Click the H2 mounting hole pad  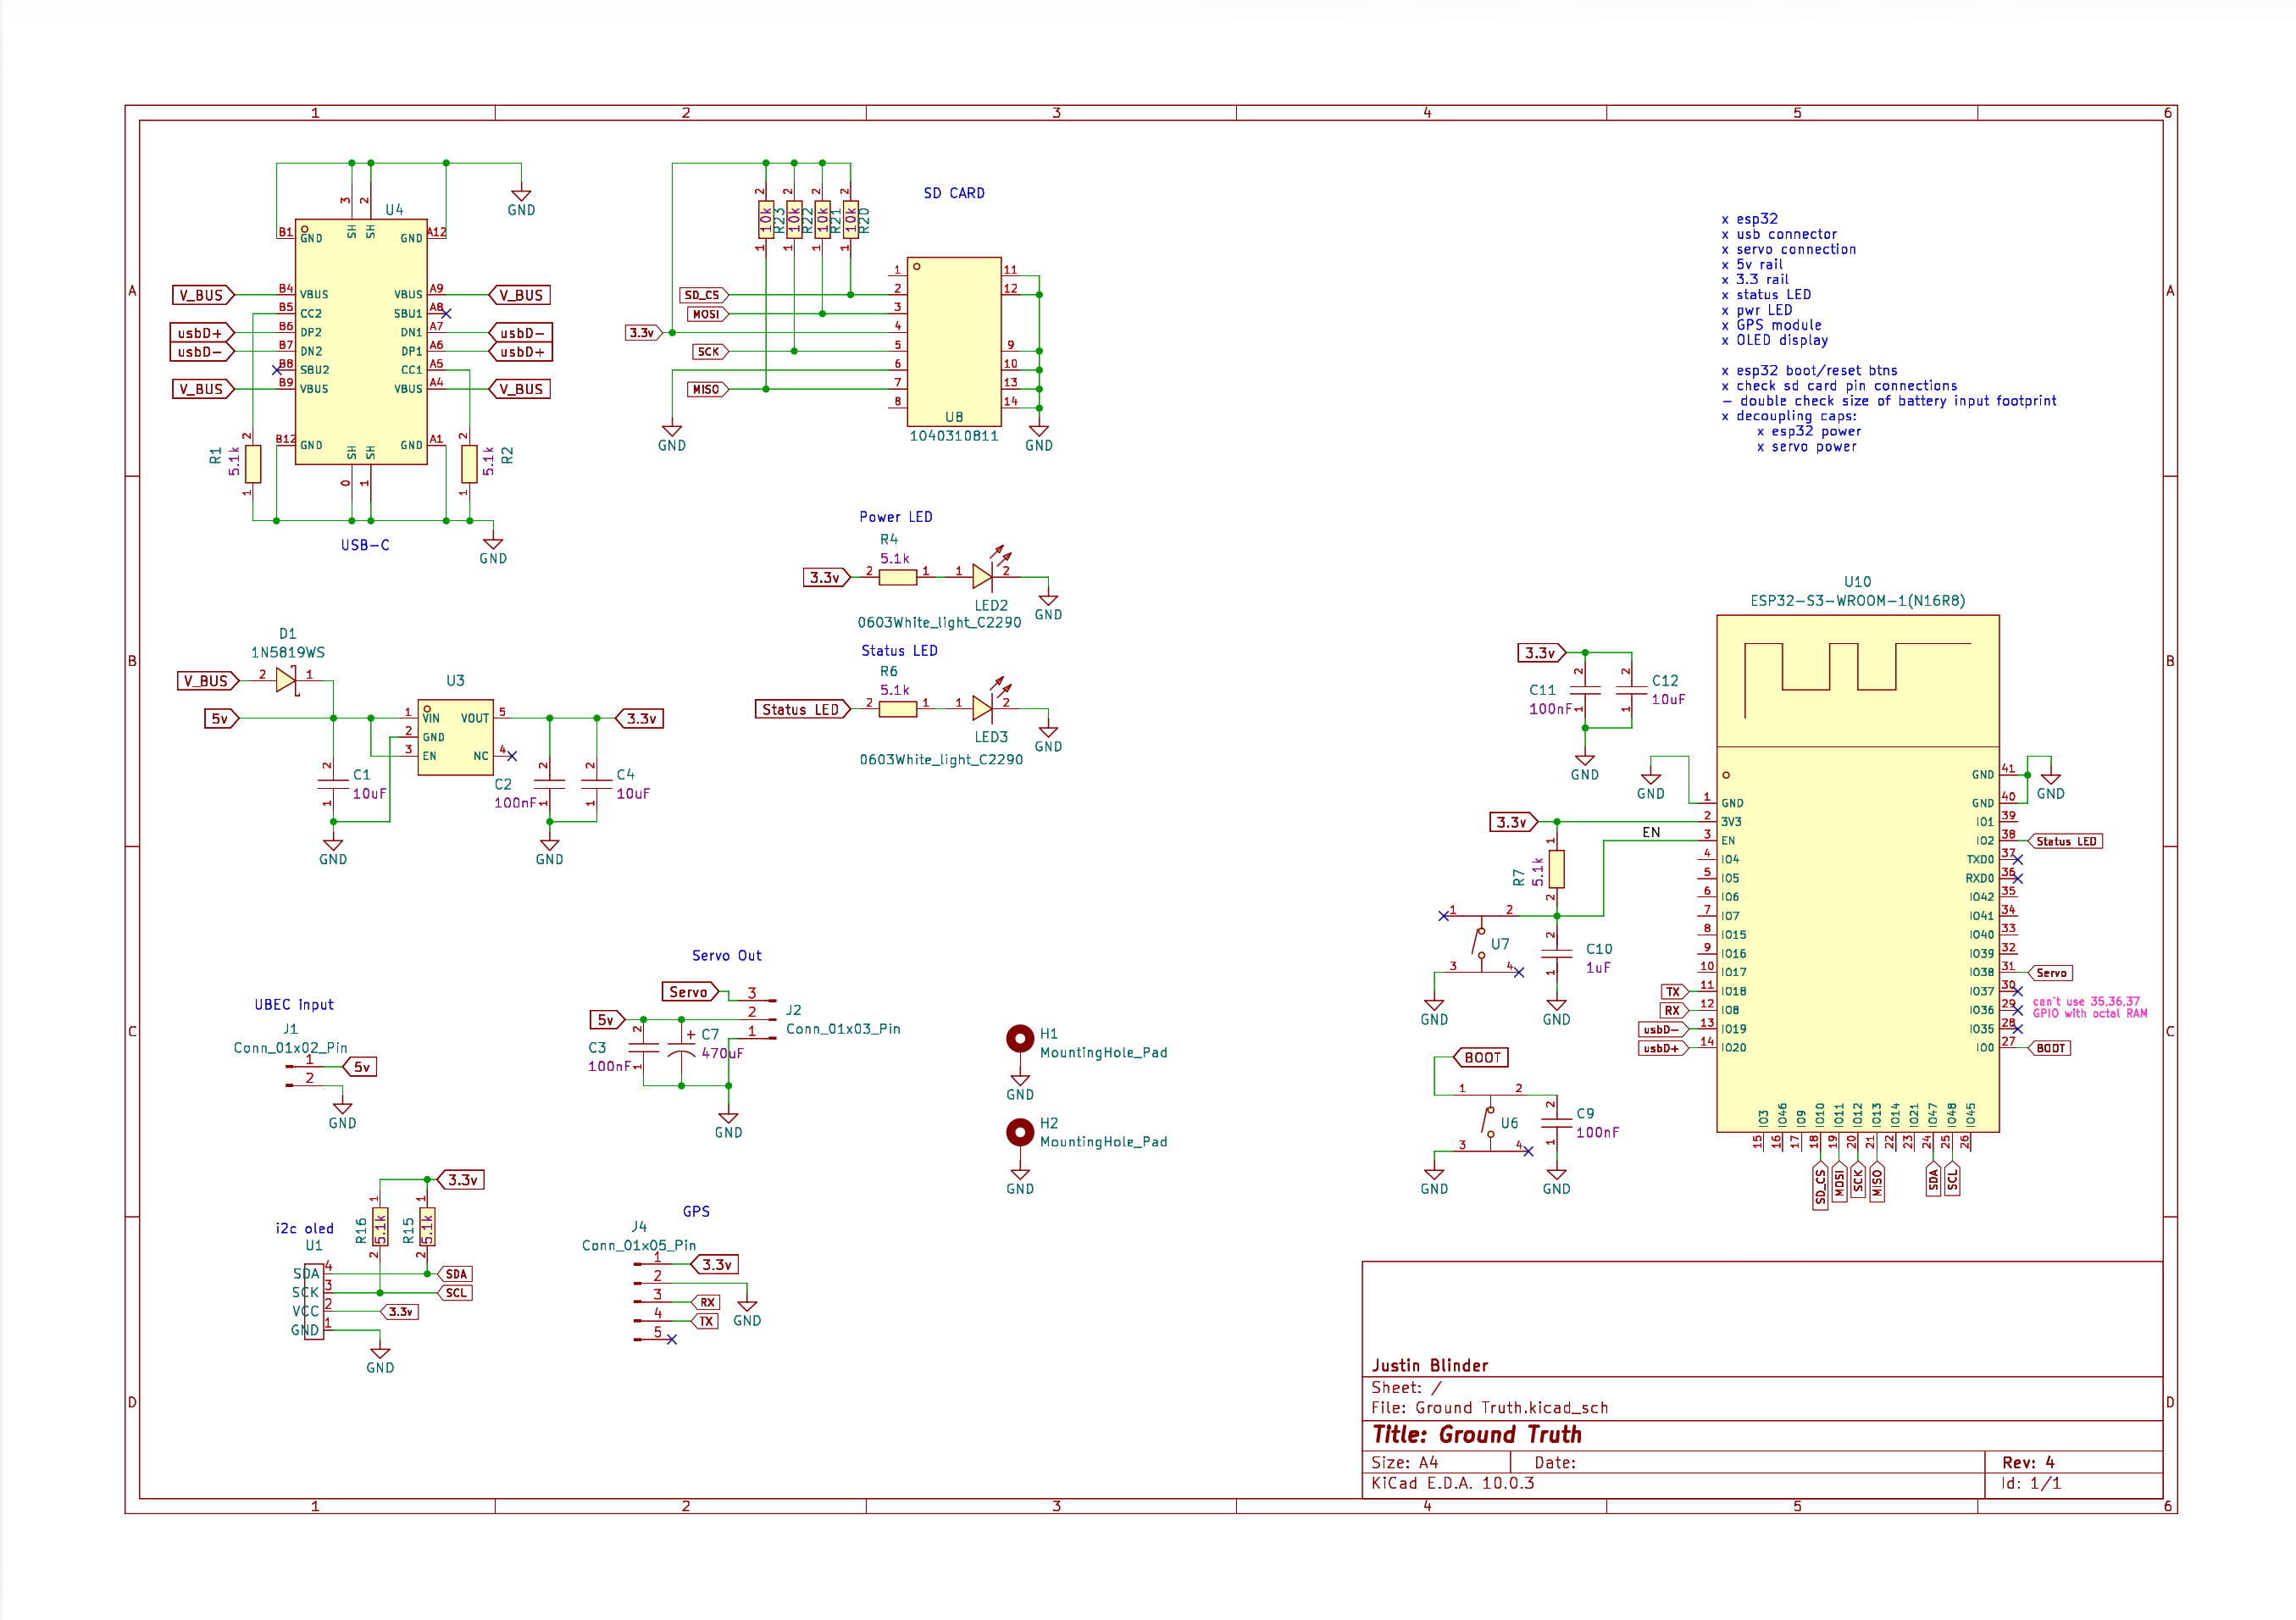tap(1019, 1132)
